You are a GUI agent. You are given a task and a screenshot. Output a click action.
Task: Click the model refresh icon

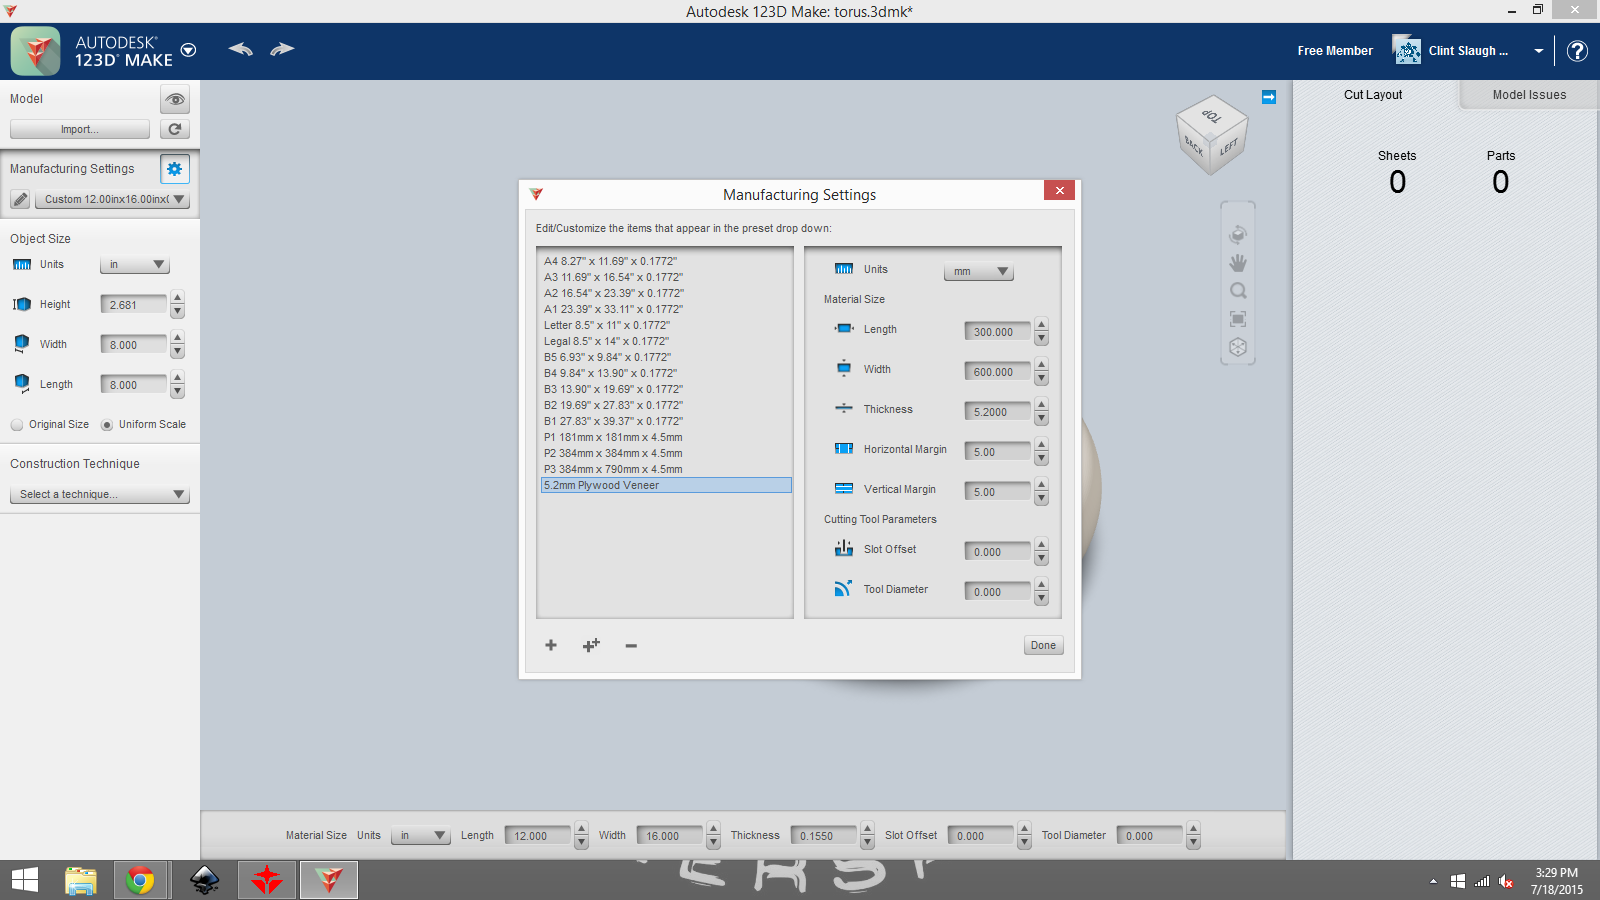pyautogui.click(x=175, y=129)
